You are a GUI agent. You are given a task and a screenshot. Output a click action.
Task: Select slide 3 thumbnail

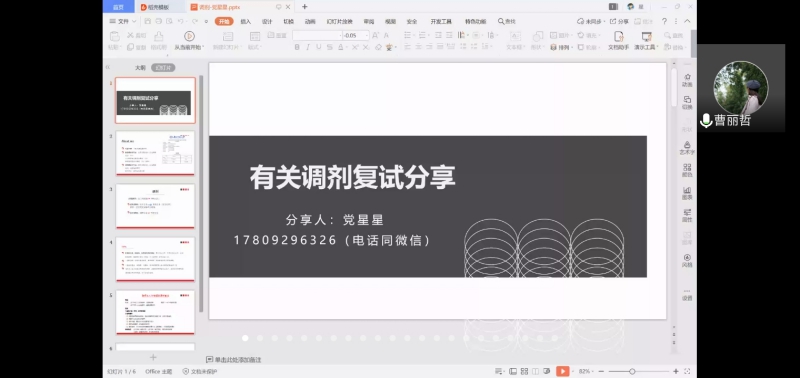pyautogui.click(x=155, y=206)
